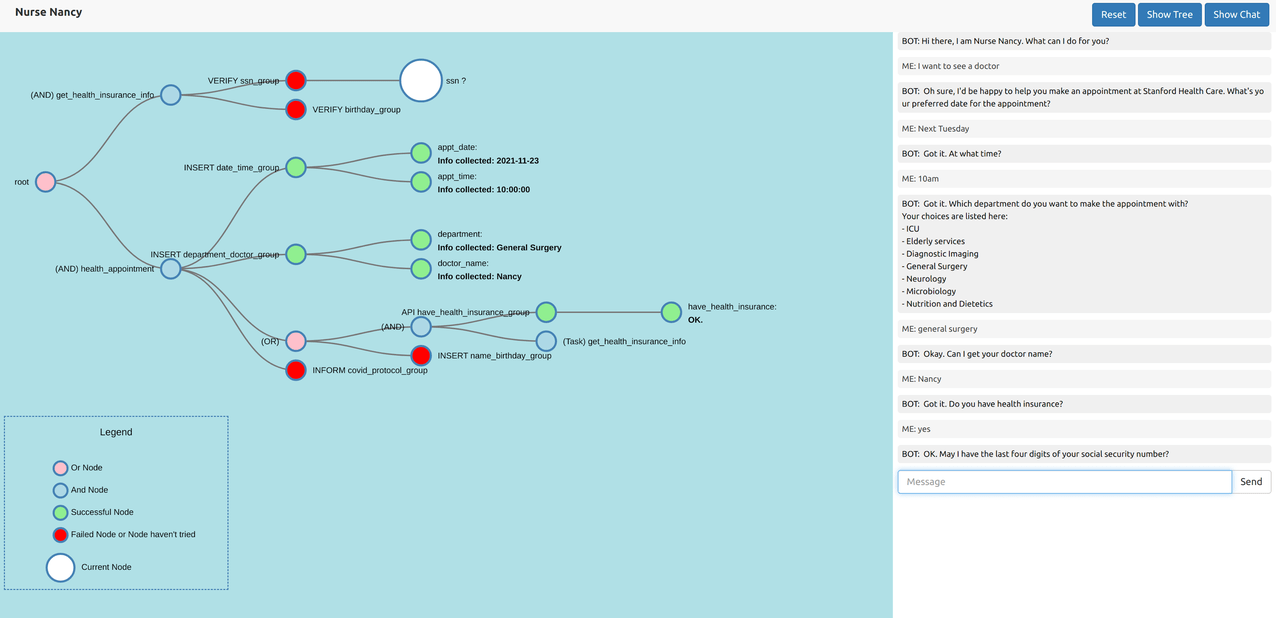Click the red VERIFY ssn_group node

(x=296, y=80)
